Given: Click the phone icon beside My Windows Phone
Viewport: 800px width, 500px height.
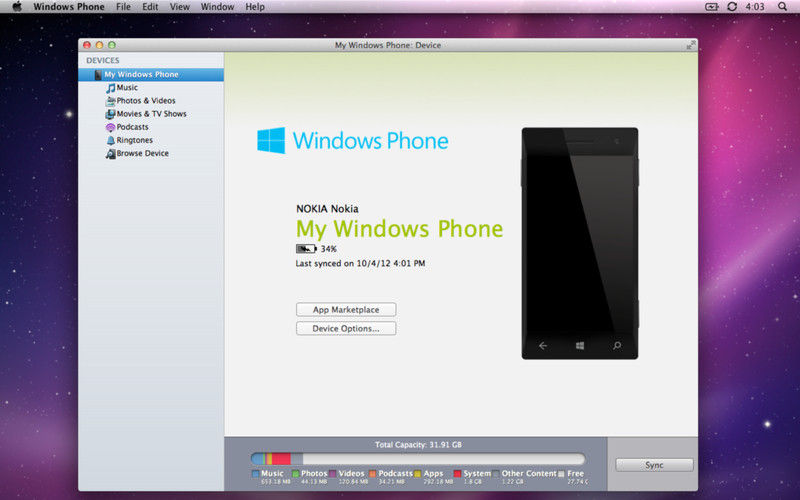Looking at the screenshot, I should tap(98, 74).
